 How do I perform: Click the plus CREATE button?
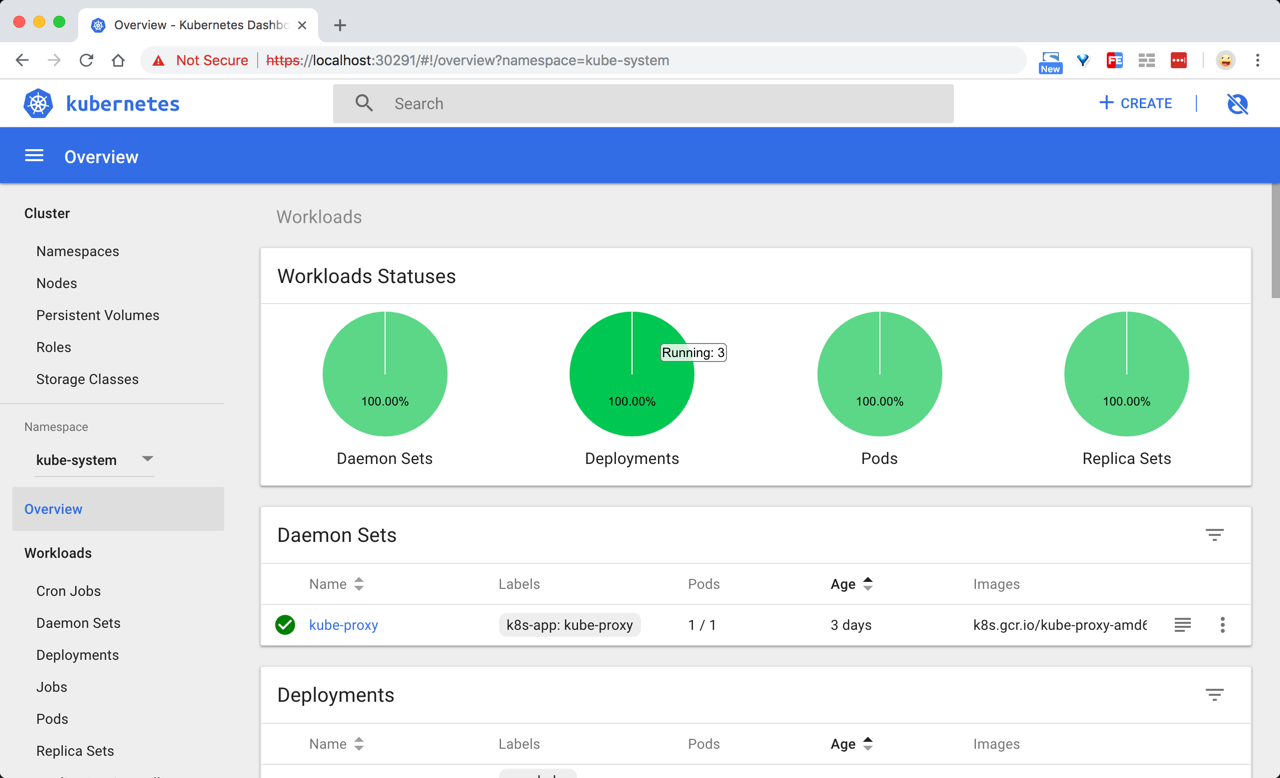point(1135,103)
